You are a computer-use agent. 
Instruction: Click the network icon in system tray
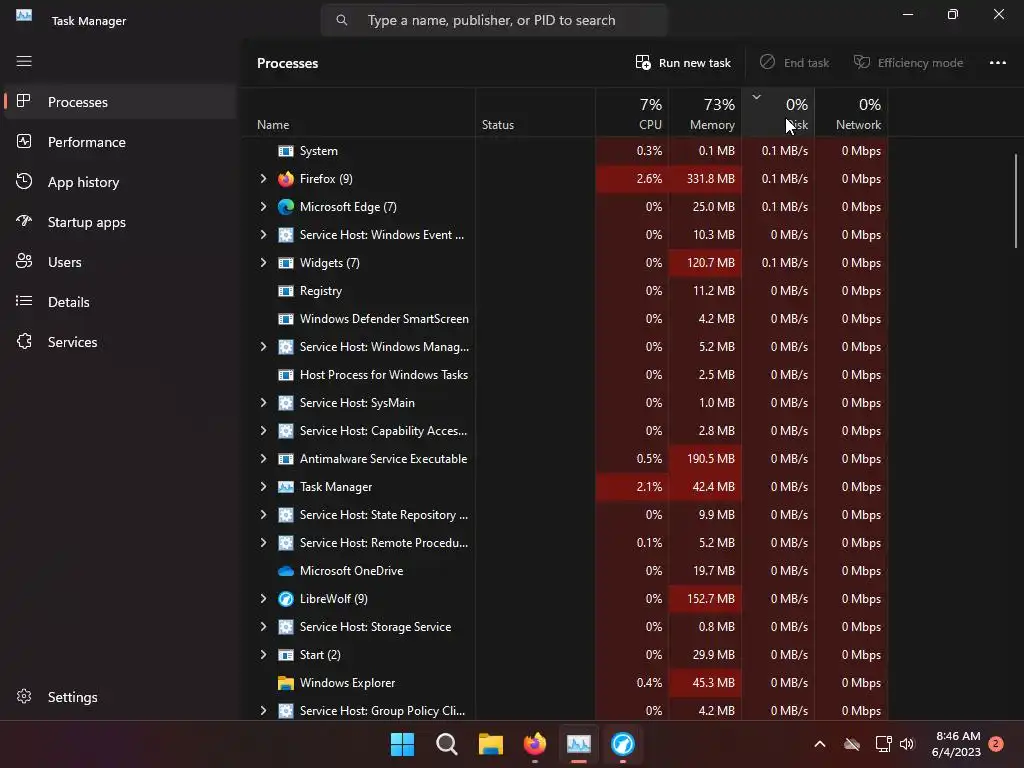(x=884, y=744)
